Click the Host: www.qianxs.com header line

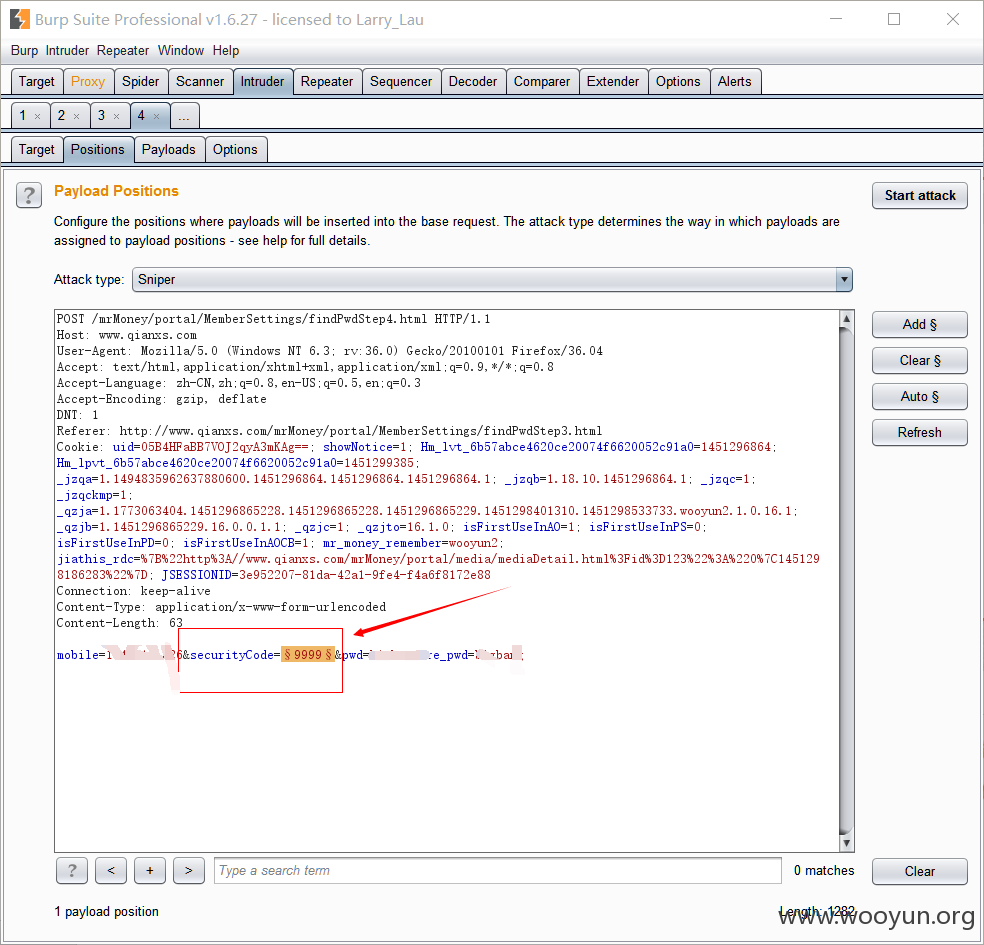[127, 335]
